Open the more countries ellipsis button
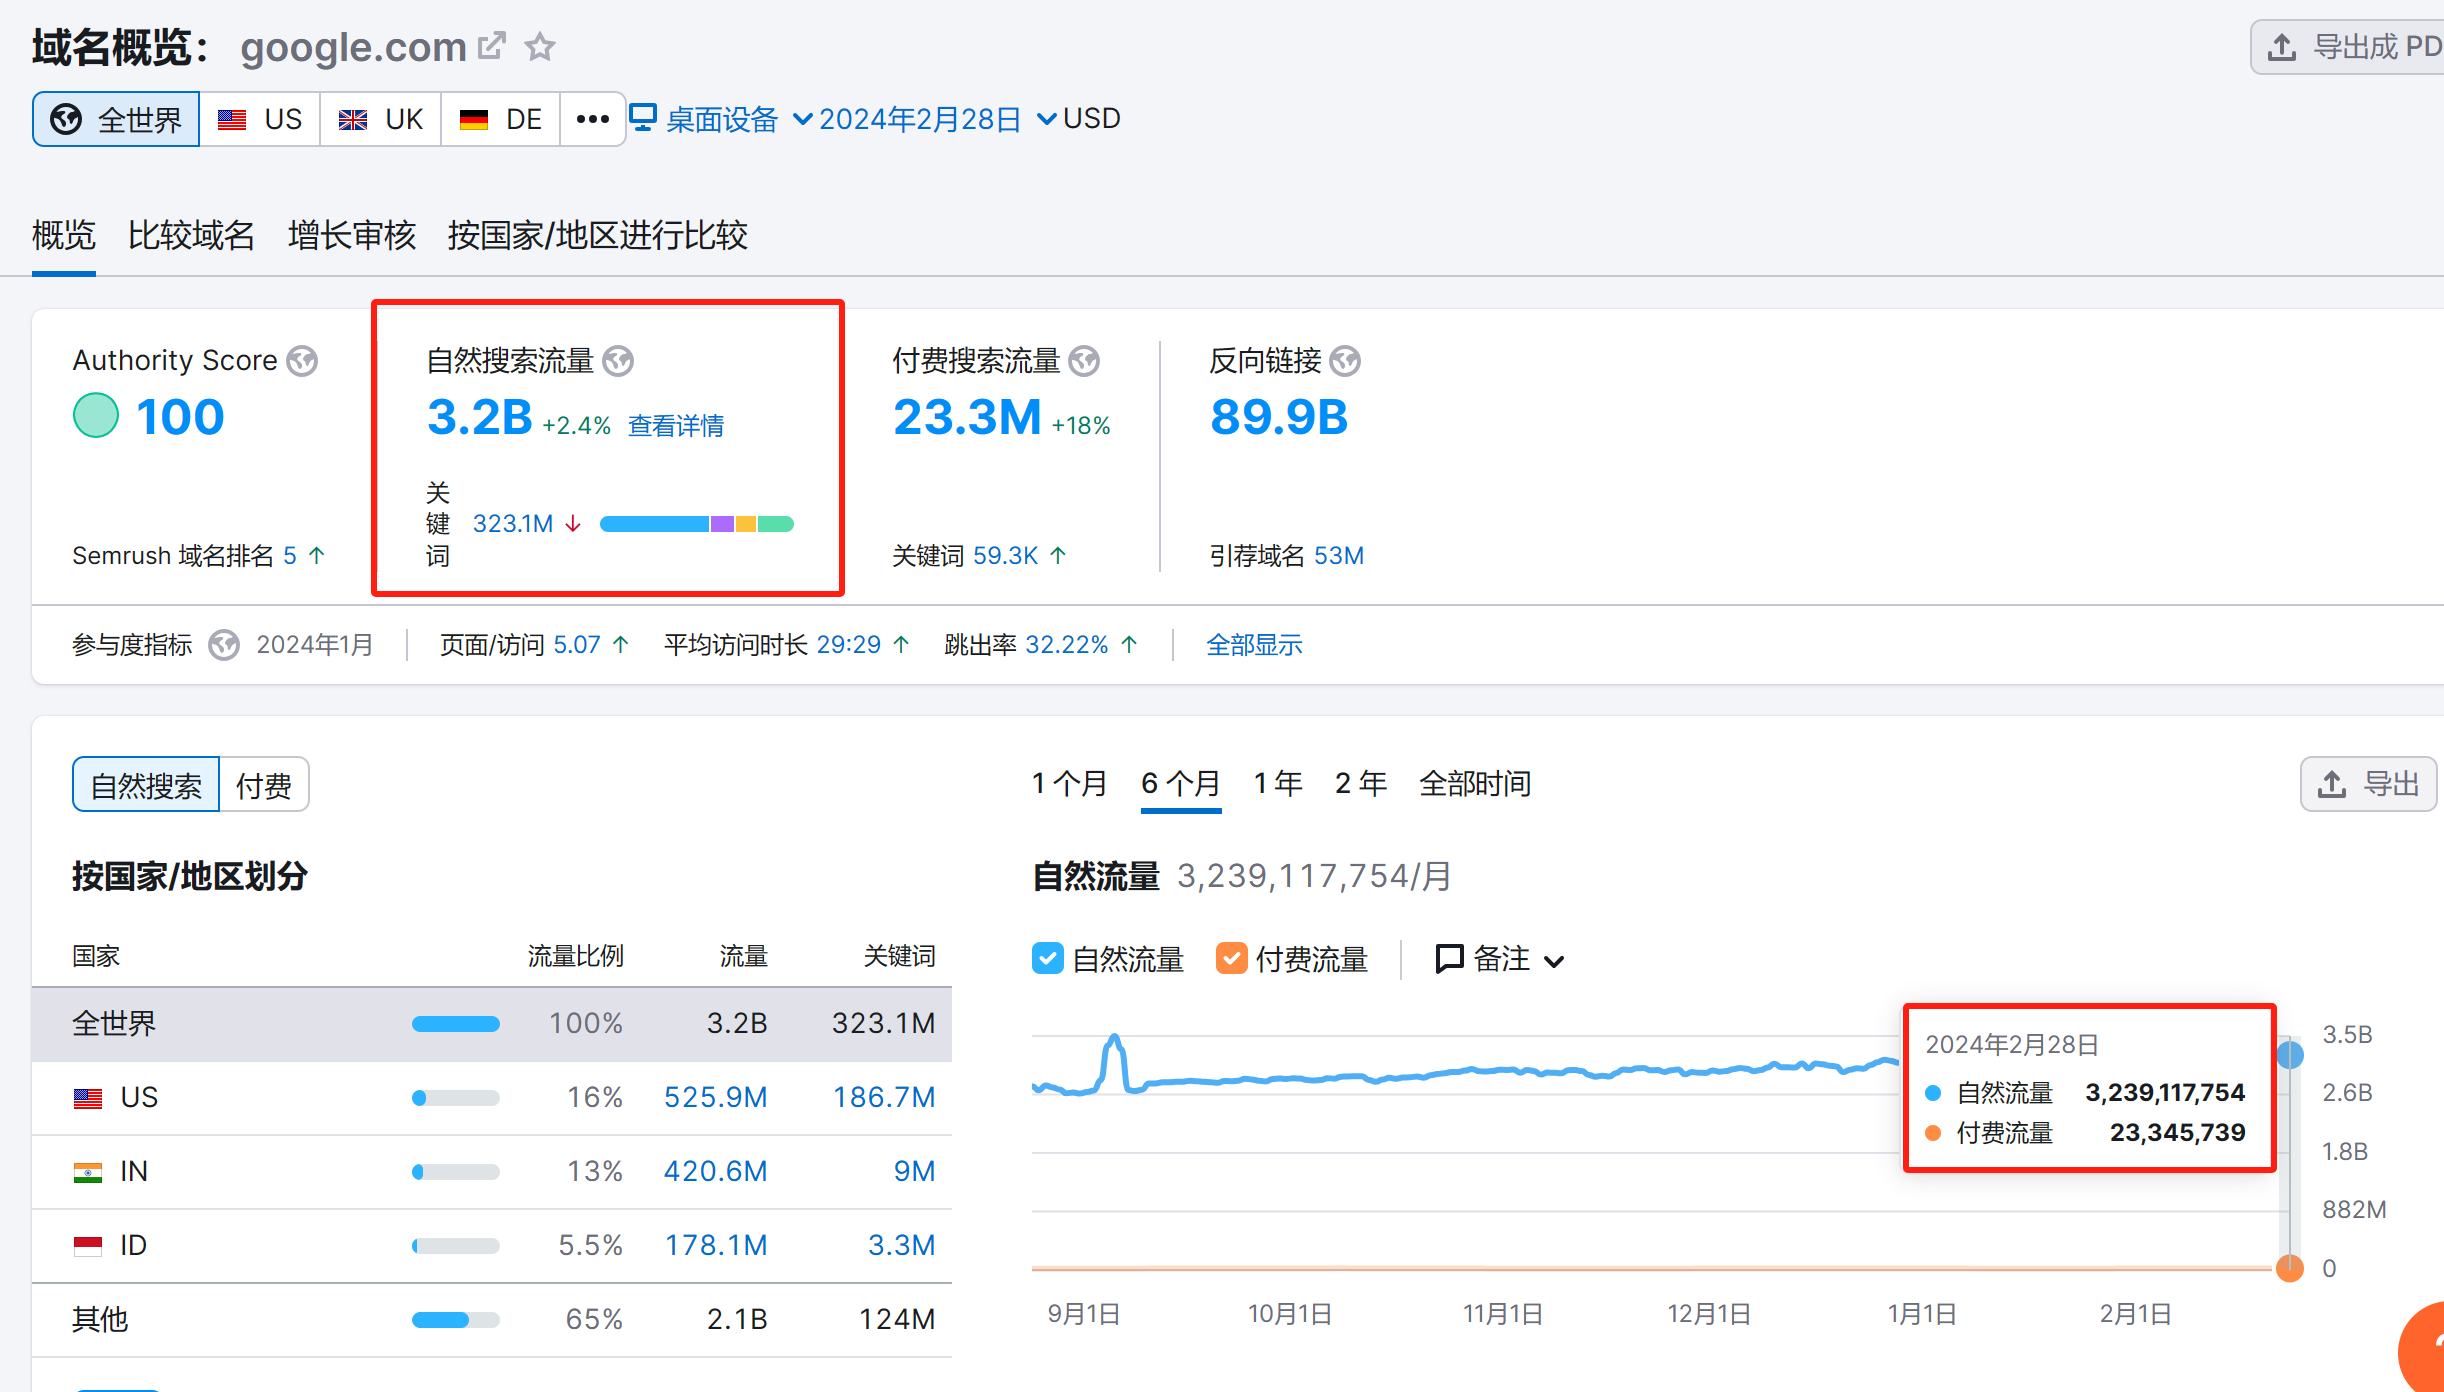 (x=592, y=120)
